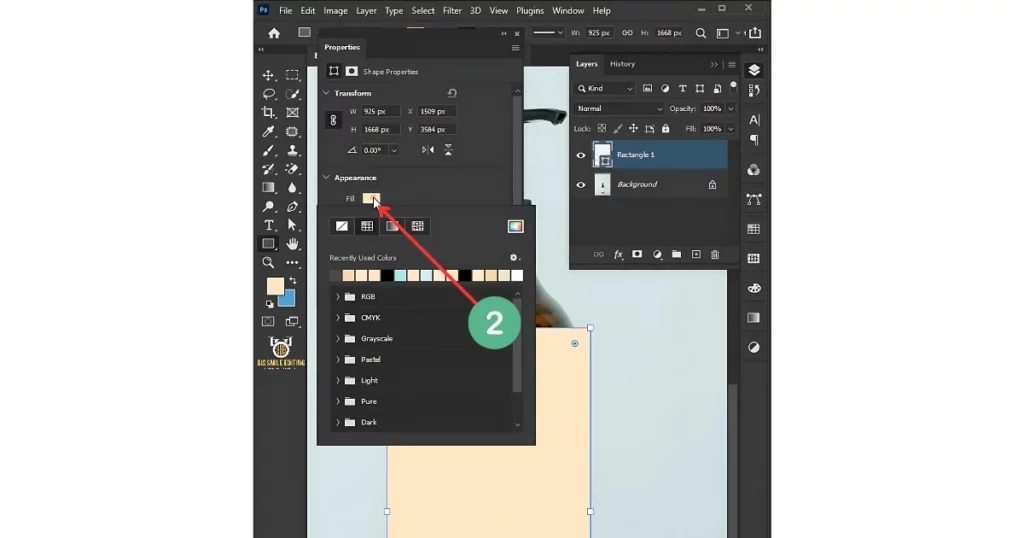Image resolution: width=1024 pixels, height=538 pixels.
Task: Expand the RGB swatch folder
Action: pyautogui.click(x=338, y=297)
